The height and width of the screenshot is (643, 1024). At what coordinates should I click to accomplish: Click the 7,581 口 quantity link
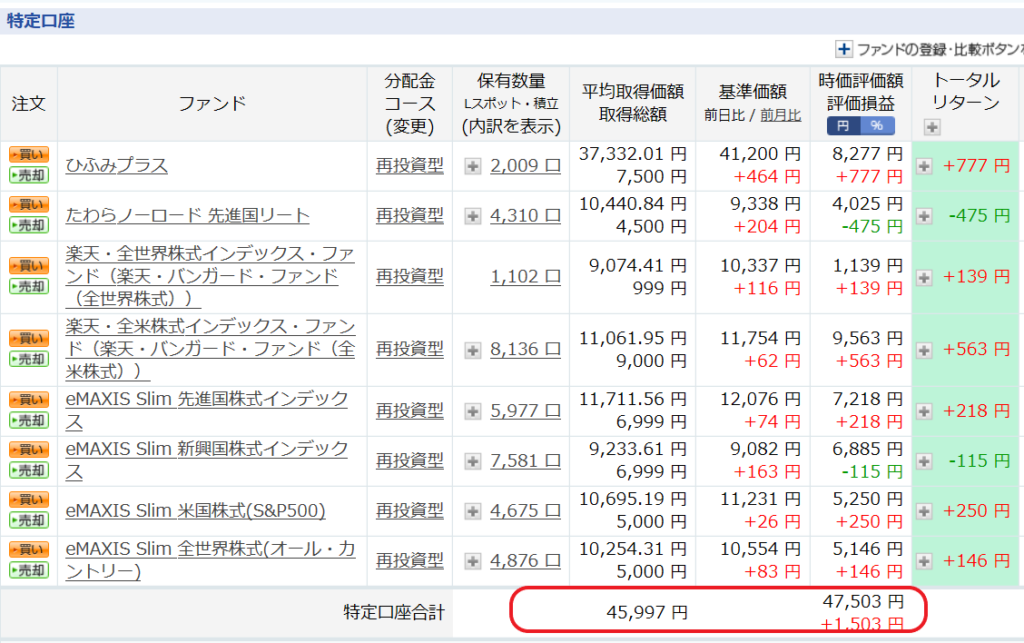pos(525,460)
